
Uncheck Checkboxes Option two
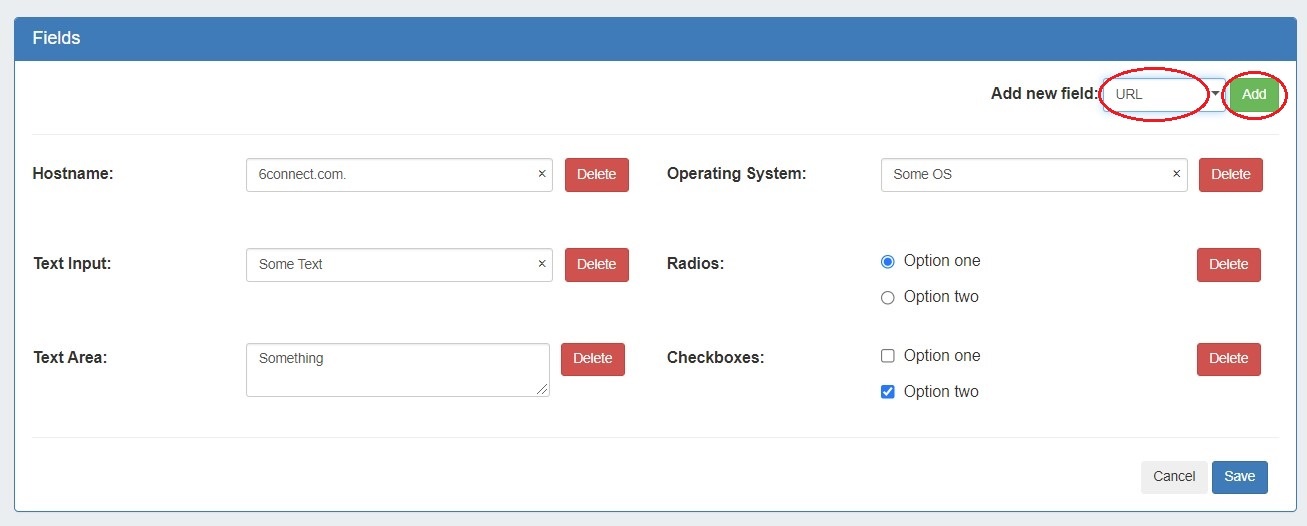coord(887,392)
